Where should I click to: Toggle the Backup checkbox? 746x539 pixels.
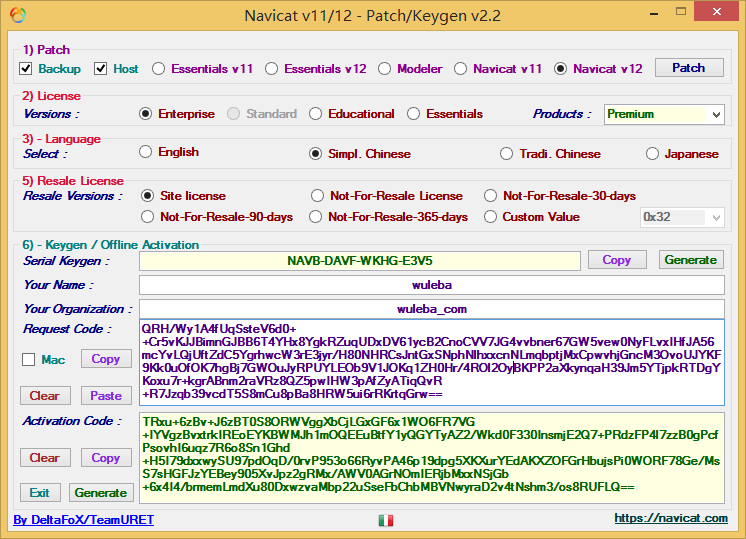26,69
